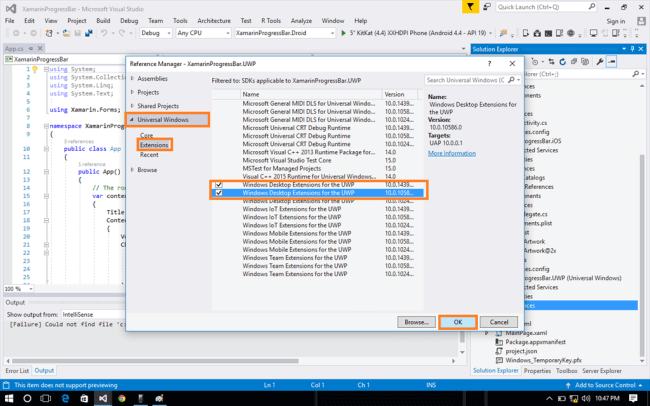Select MSTest for Managed Projects row
The height and width of the screenshot is (406, 650).
(318, 168)
